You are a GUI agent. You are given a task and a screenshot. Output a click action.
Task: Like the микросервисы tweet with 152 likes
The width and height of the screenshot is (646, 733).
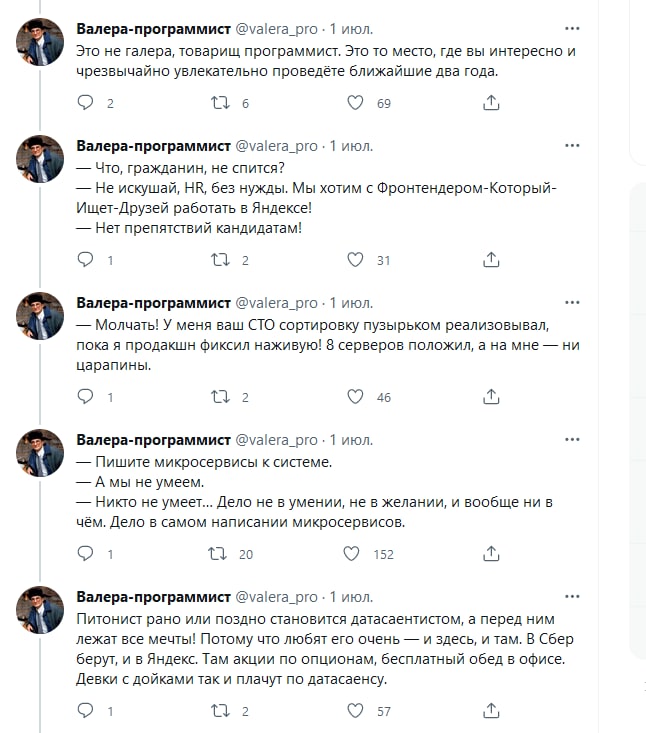pos(352,554)
